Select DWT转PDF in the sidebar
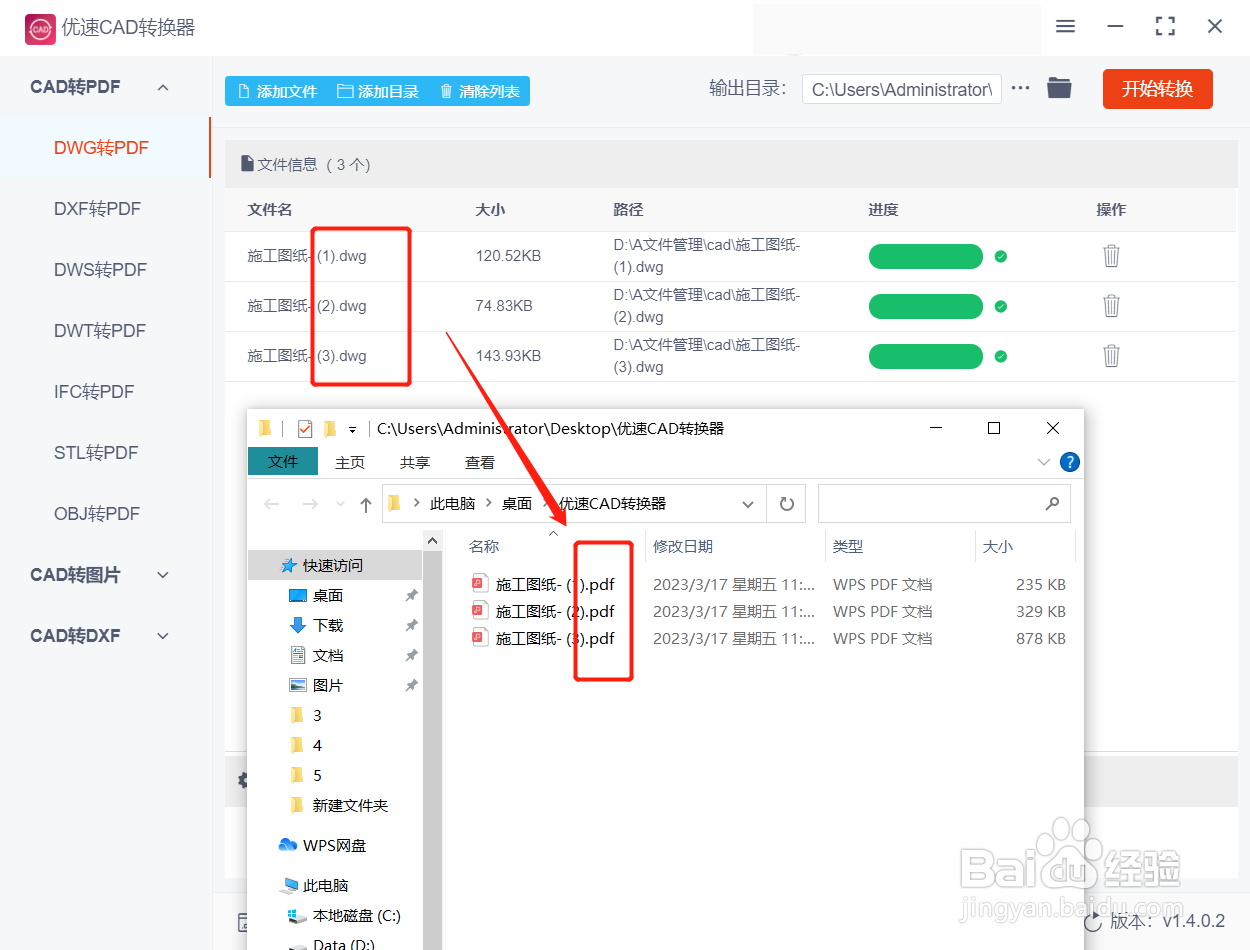 pos(100,331)
